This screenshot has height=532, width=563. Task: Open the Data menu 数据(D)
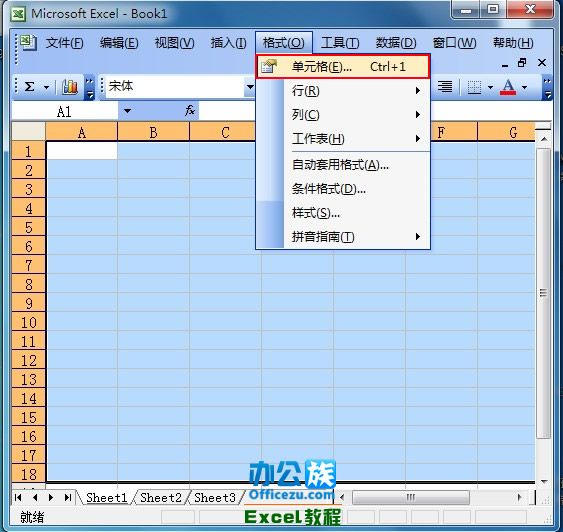click(396, 43)
